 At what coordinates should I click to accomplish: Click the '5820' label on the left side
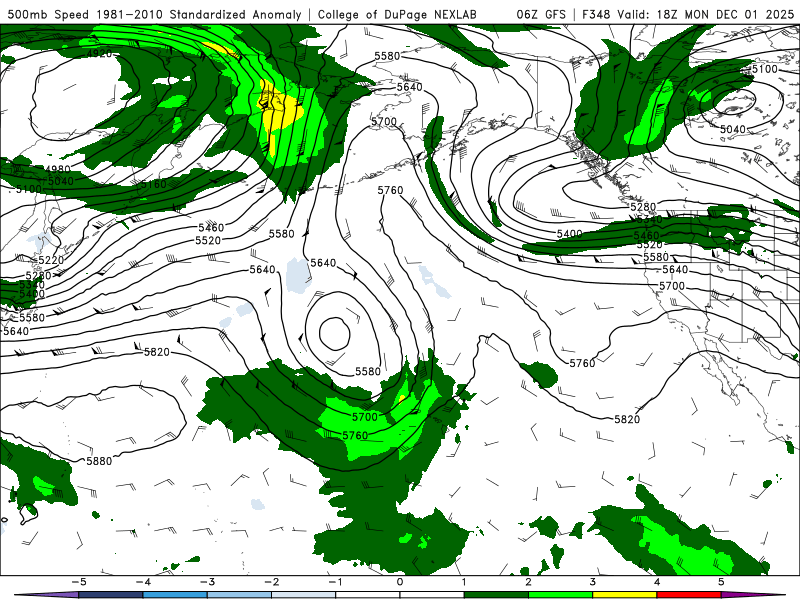pyautogui.click(x=157, y=352)
